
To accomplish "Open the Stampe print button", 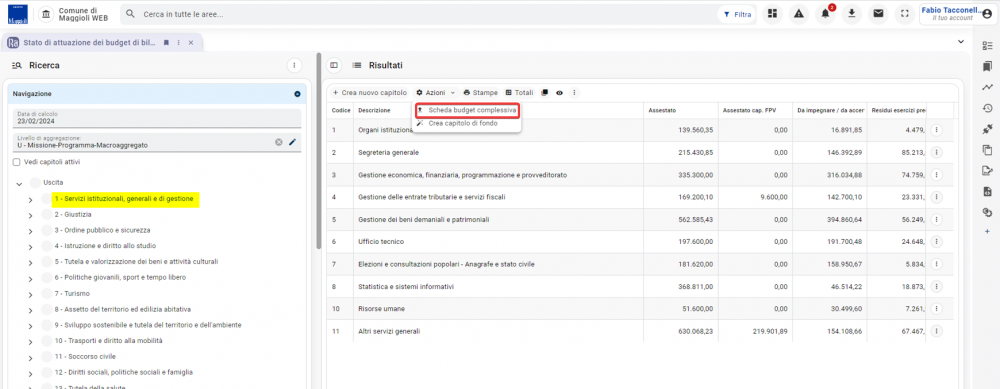I will click(480, 93).
